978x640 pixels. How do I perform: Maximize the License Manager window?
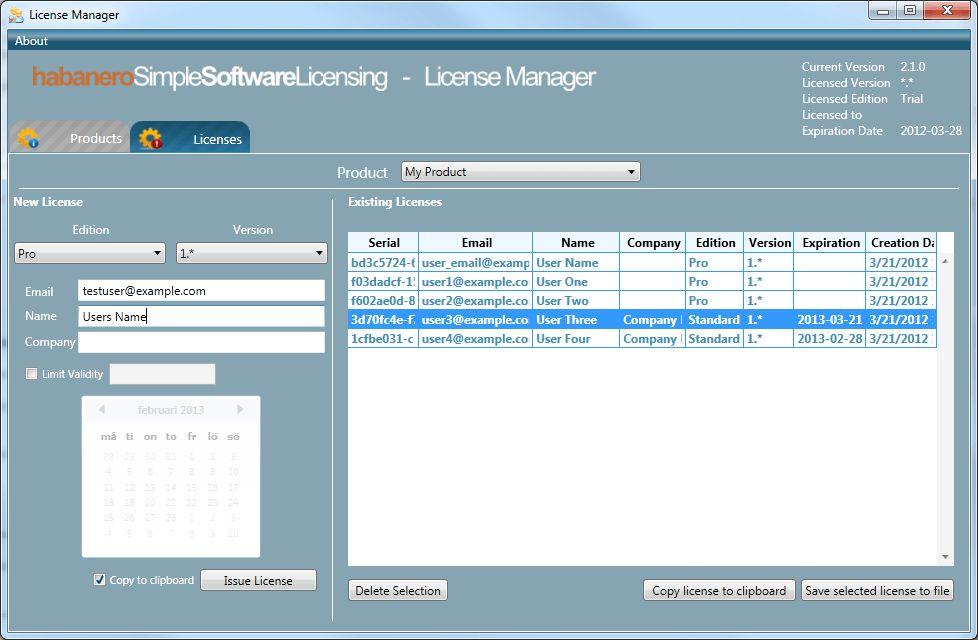(x=910, y=11)
